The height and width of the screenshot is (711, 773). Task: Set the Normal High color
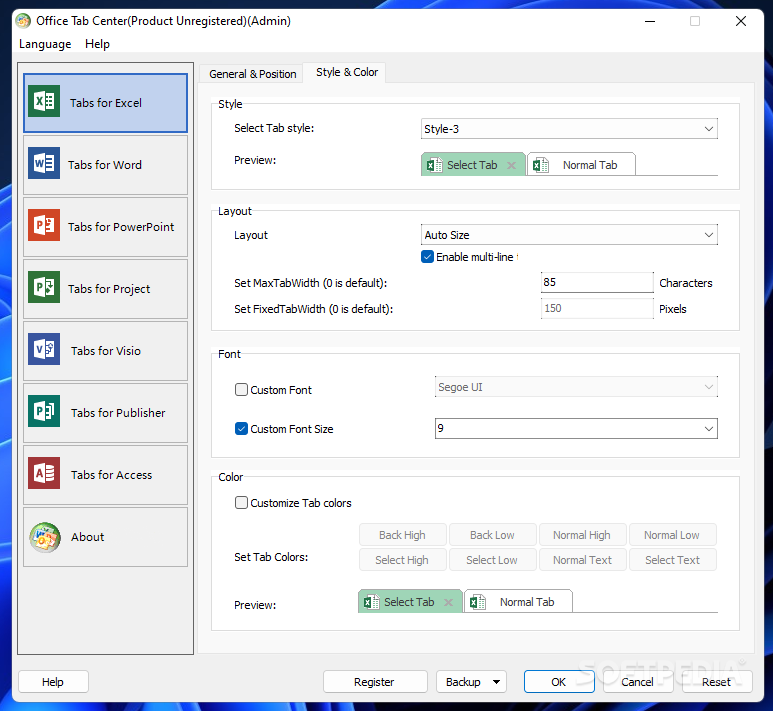[x=583, y=534]
